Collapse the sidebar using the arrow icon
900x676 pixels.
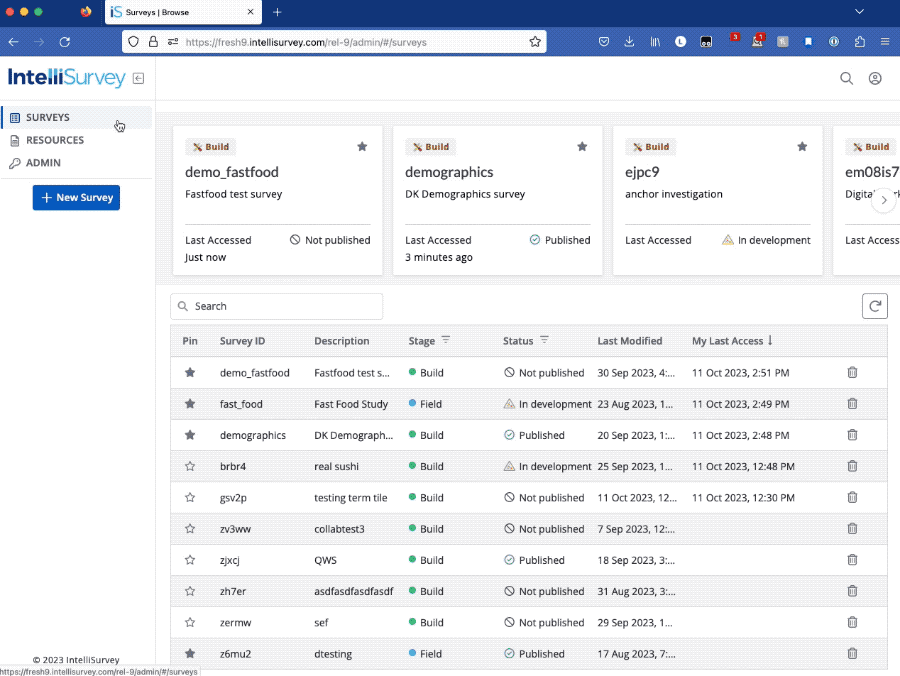[138, 79]
